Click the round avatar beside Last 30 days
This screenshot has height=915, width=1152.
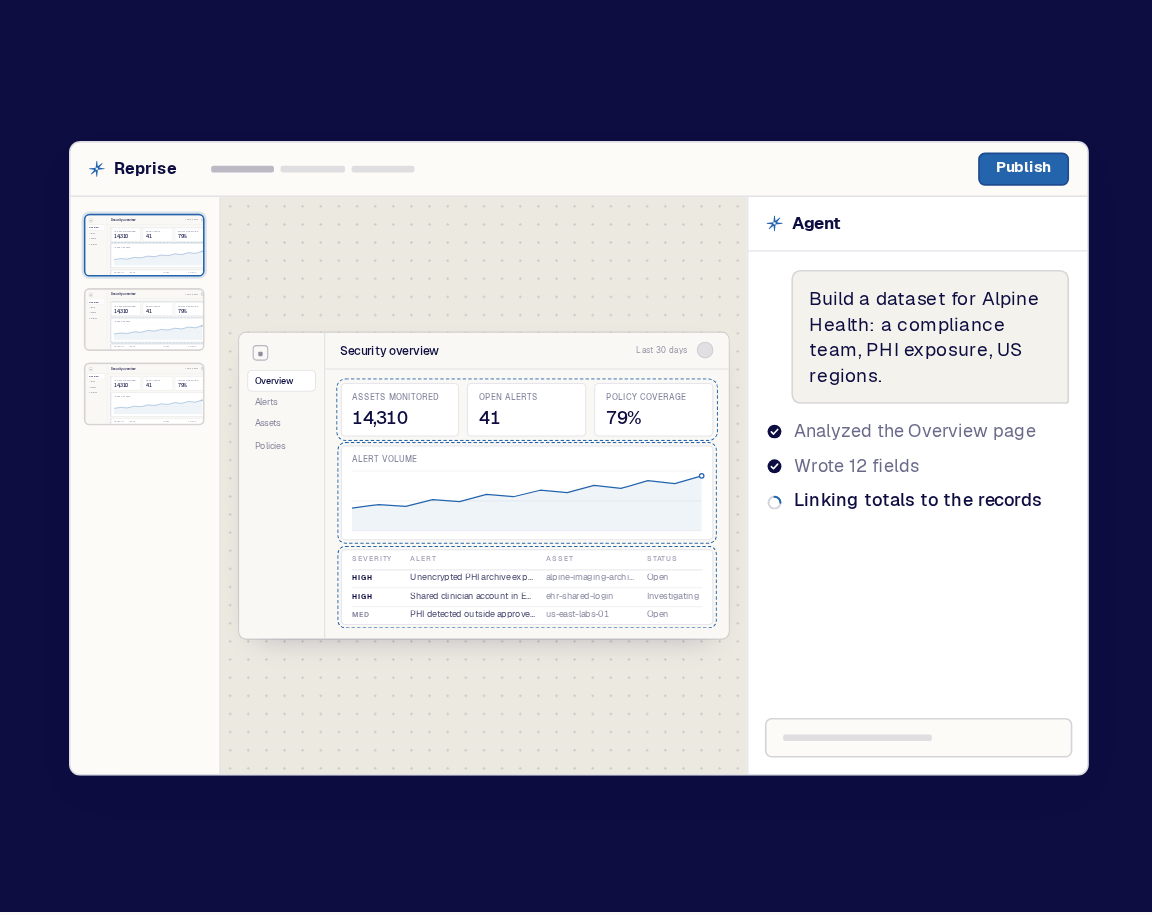[705, 350]
